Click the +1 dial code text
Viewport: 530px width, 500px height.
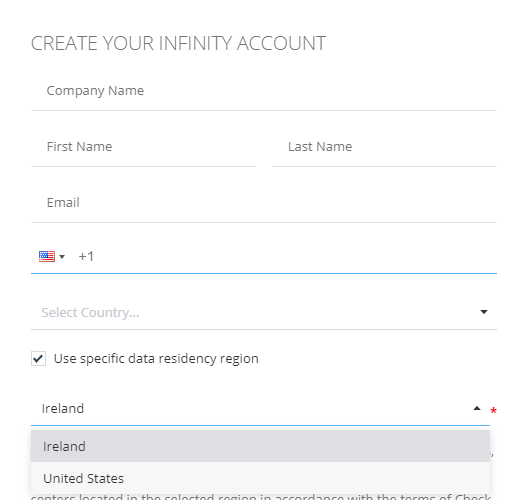86,256
